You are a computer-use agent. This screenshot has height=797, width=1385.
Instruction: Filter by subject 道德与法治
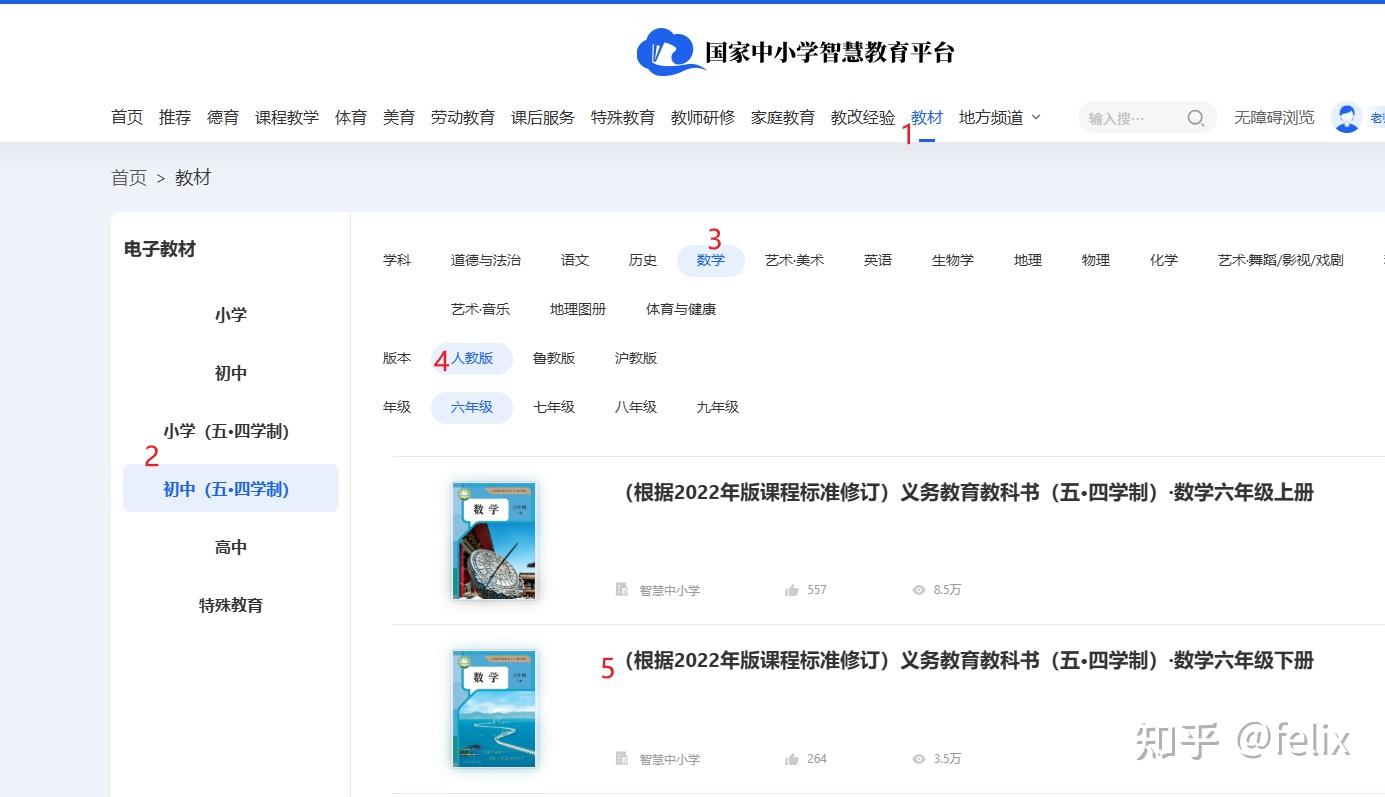point(486,260)
